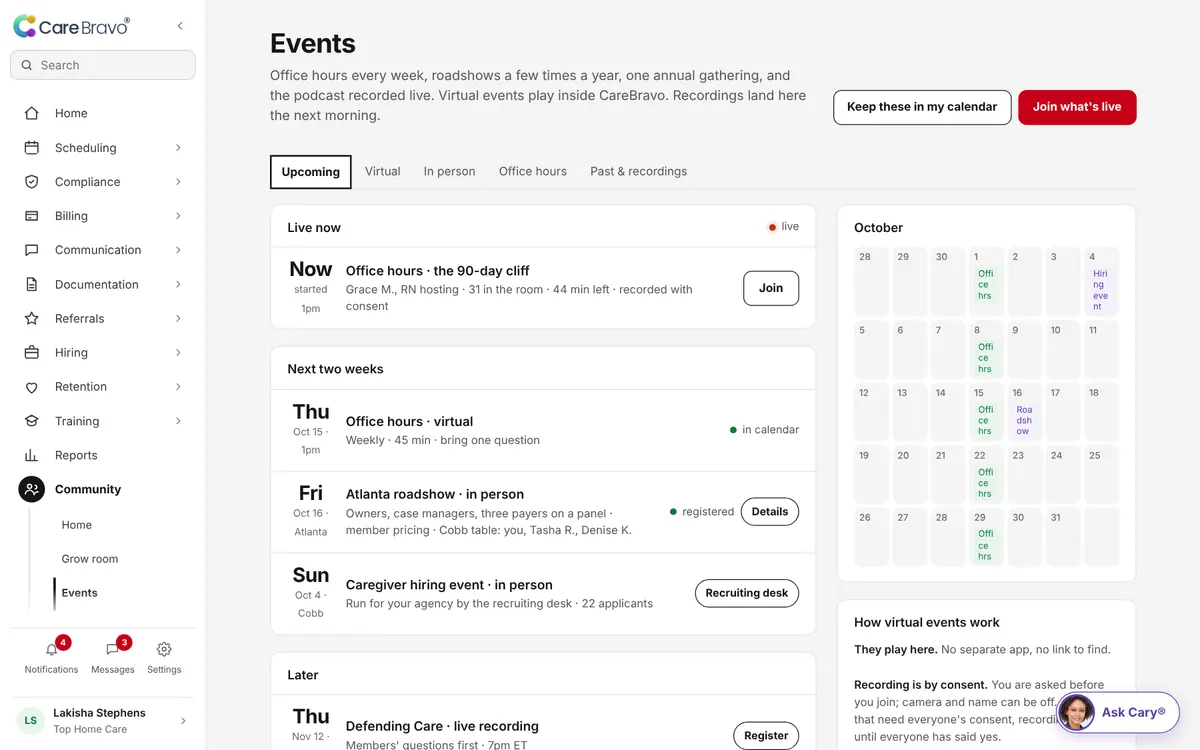Viewport: 1200px width, 750px height.
Task: Click the CareBravo logo
Action: [71, 27]
